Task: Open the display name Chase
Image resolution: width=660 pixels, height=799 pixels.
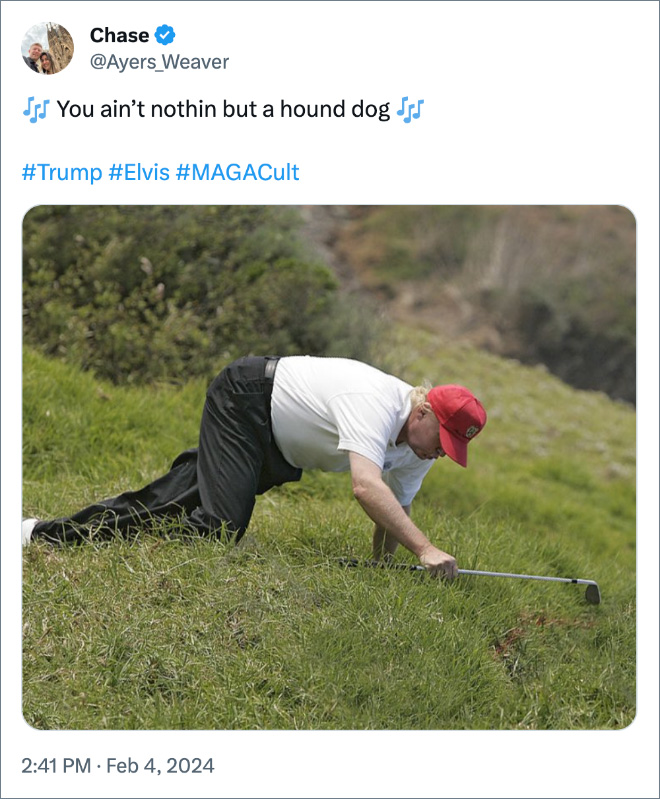Action: 119,36
